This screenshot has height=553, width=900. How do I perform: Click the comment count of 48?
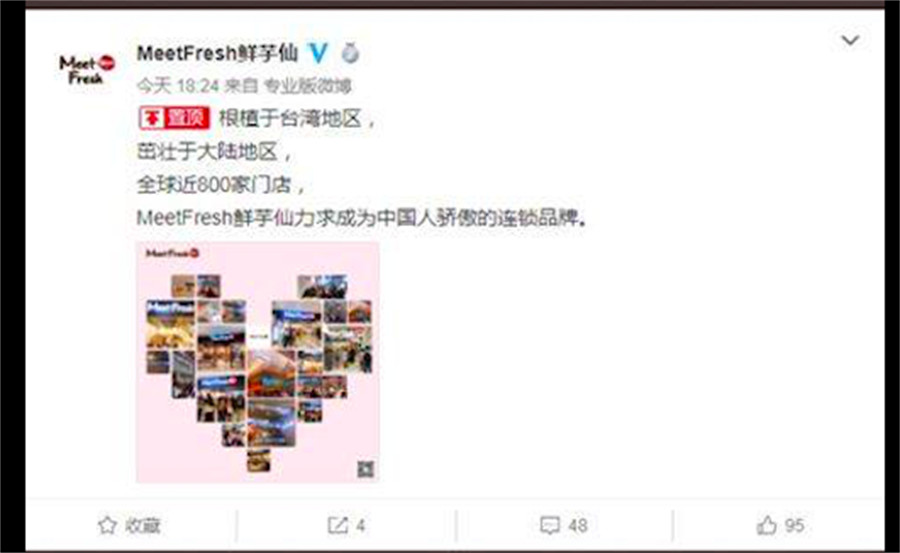point(578,525)
